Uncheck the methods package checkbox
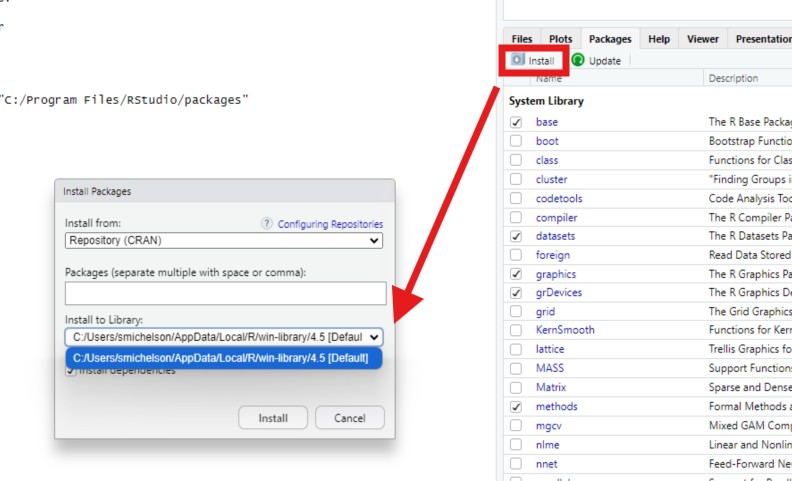792x481 pixels. point(516,407)
